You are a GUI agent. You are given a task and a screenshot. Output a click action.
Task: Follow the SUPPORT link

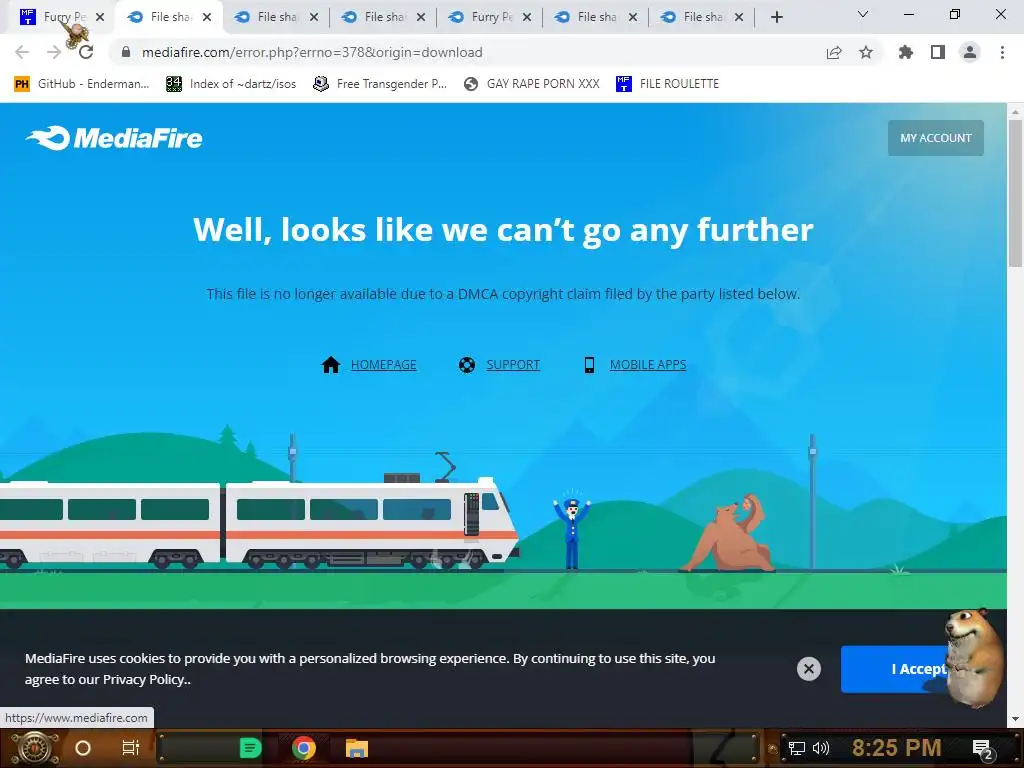(x=513, y=364)
